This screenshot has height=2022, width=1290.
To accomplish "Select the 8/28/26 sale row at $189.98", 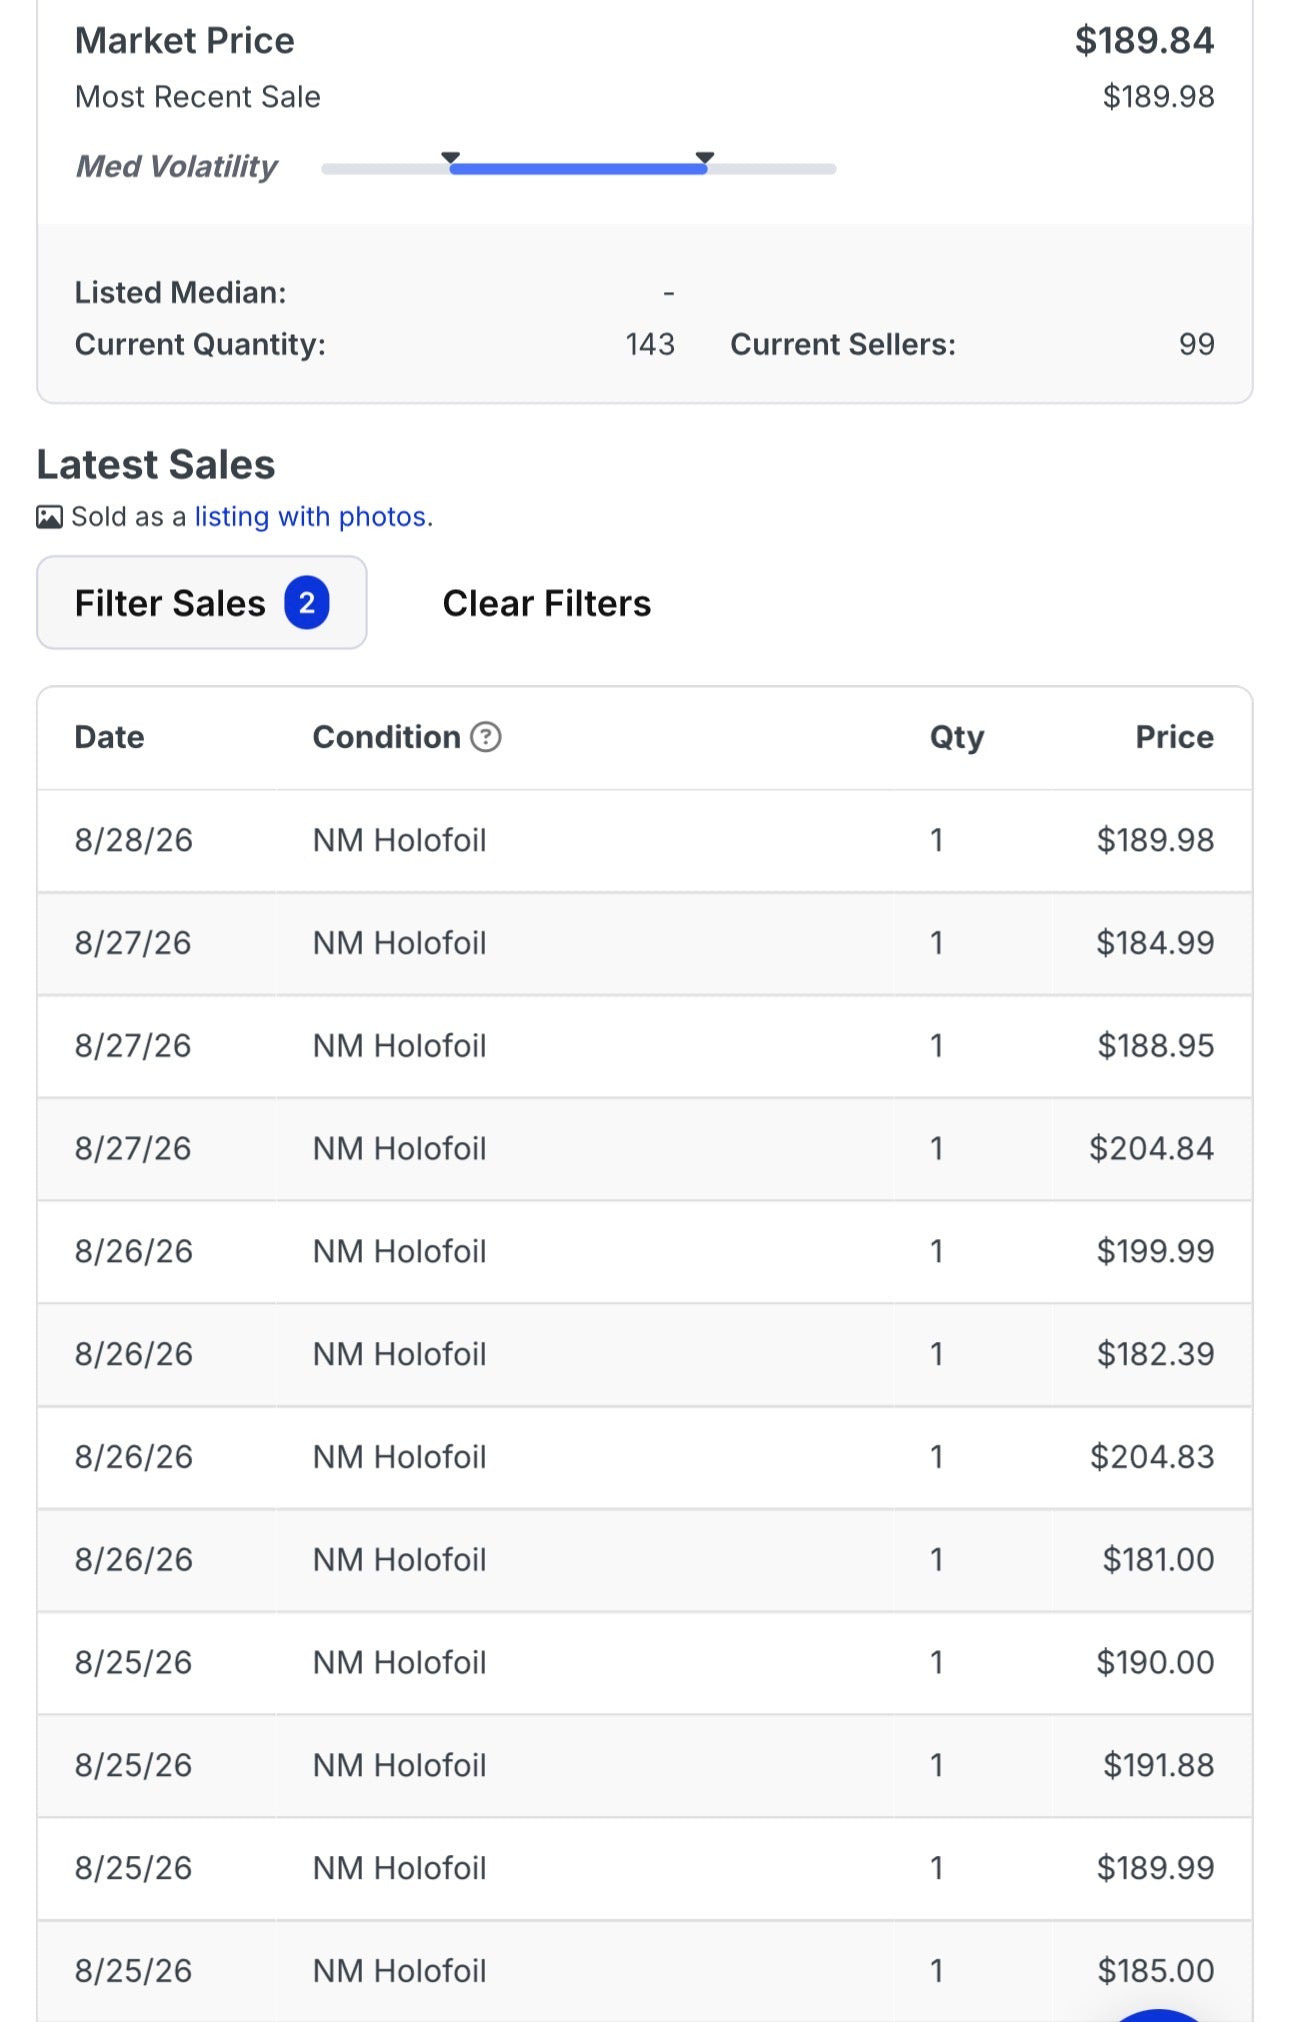I will click(x=645, y=840).
